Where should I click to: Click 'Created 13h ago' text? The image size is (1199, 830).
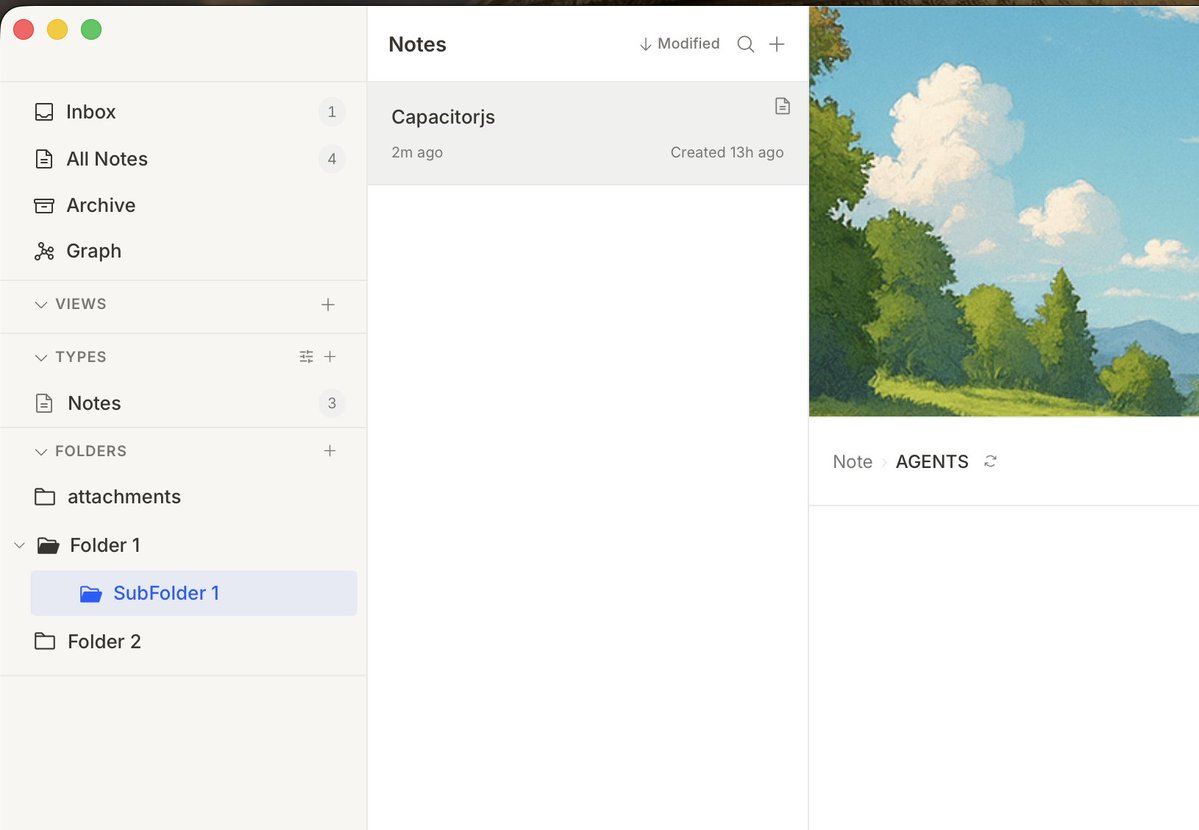pos(727,152)
